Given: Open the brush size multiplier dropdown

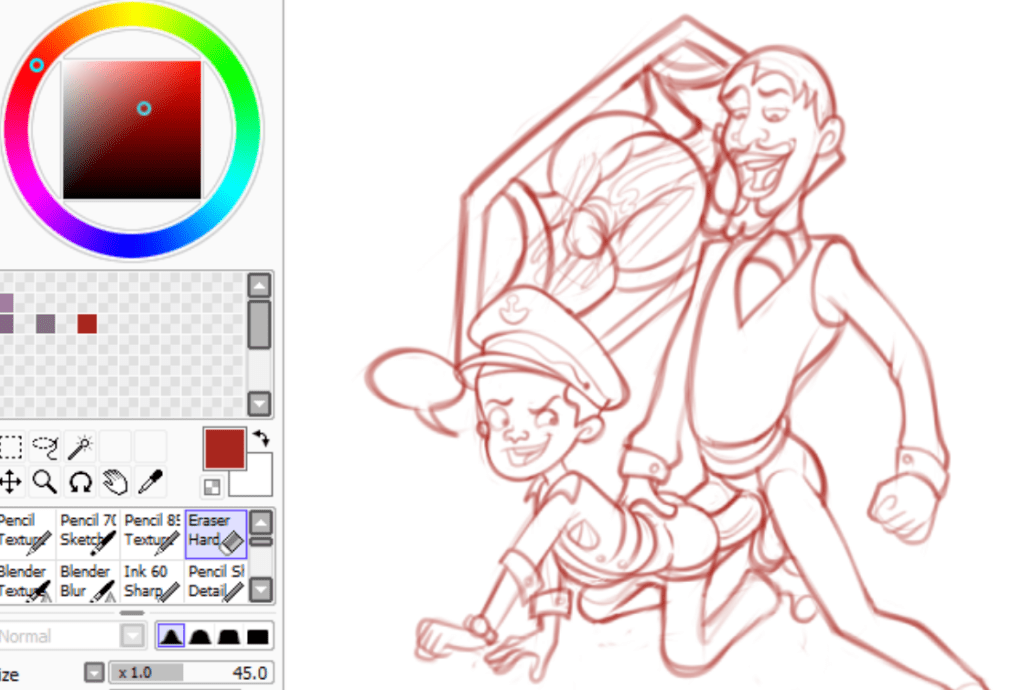Looking at the screenshot, I should click(x=94, y=673).
